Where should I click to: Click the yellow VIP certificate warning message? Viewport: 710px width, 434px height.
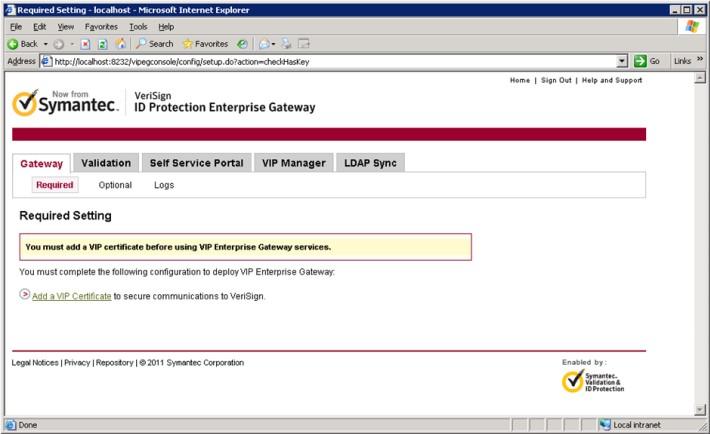click(x=245, y=247)
